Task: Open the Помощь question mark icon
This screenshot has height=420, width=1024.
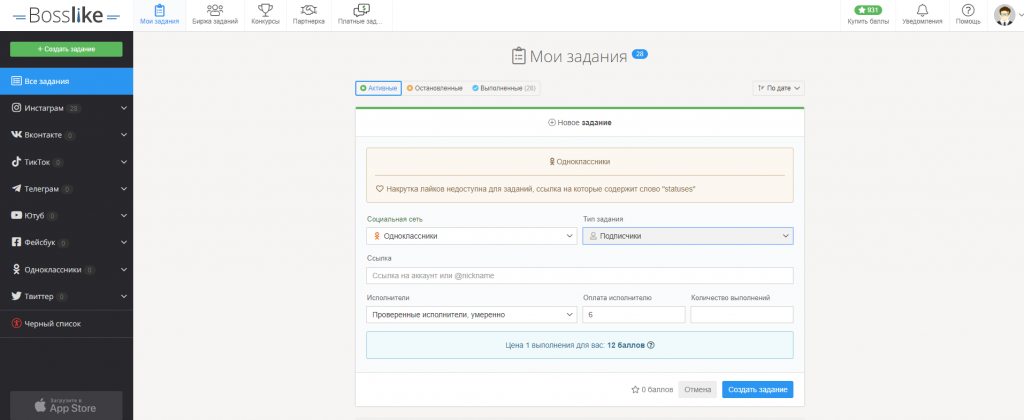Action: click(968, 10)
